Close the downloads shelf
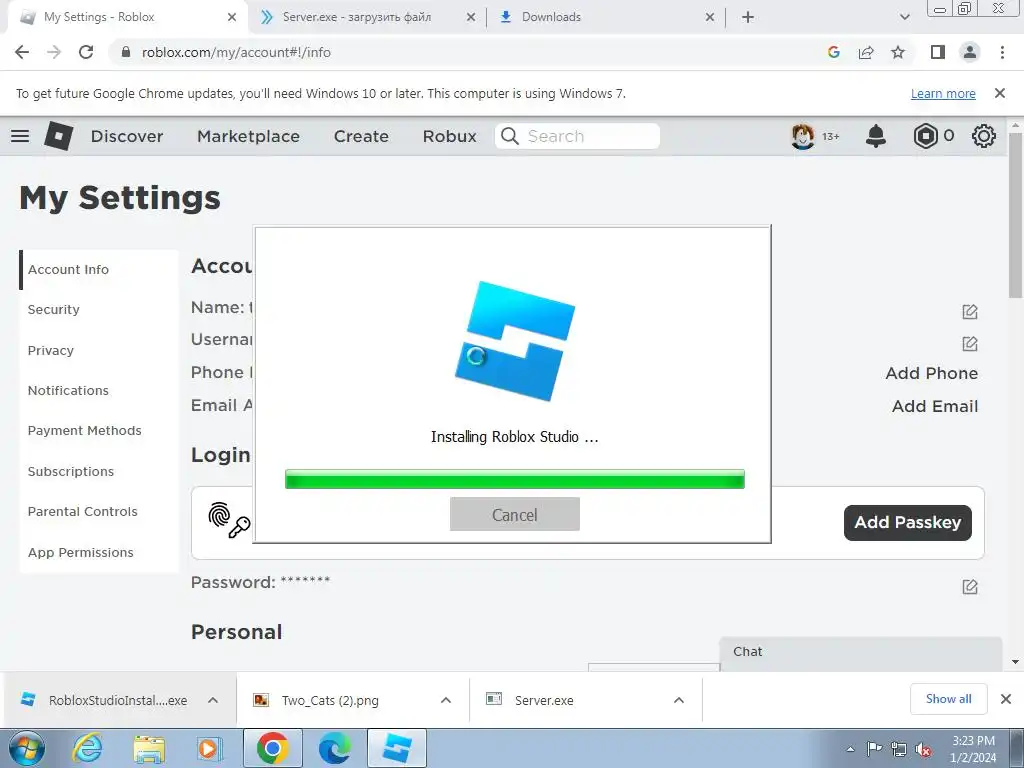The width and height of the screenshot is (1024, 768). [1006, 699]
